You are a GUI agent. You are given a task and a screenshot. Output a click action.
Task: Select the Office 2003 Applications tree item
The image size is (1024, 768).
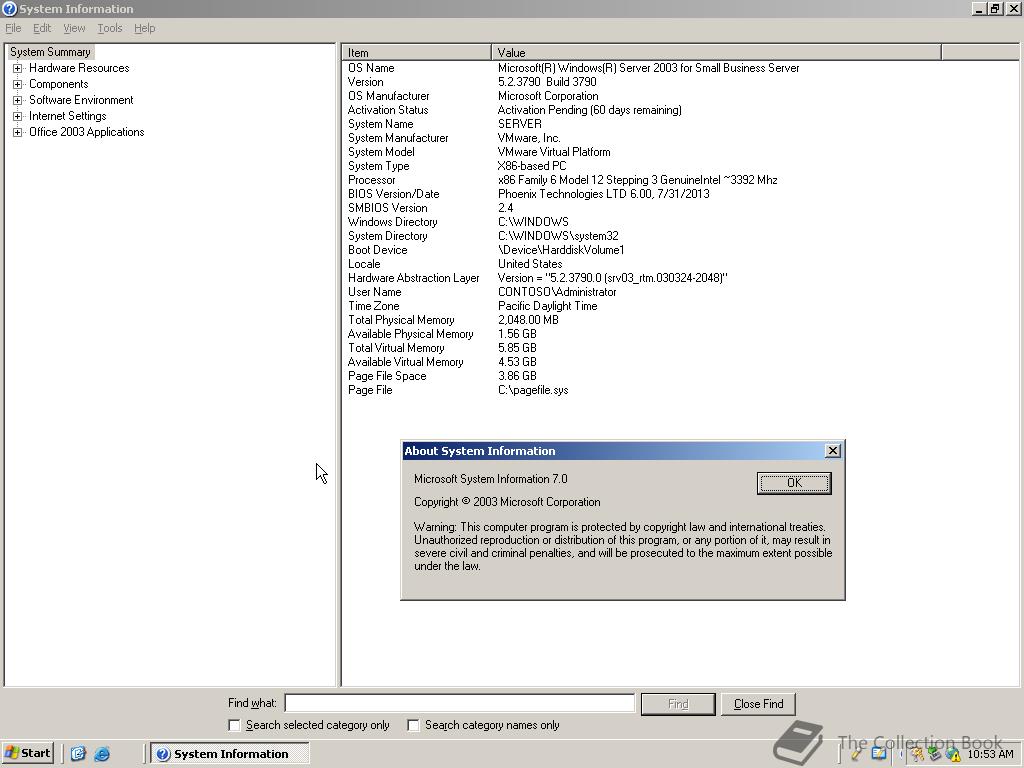tap(86, 132)
